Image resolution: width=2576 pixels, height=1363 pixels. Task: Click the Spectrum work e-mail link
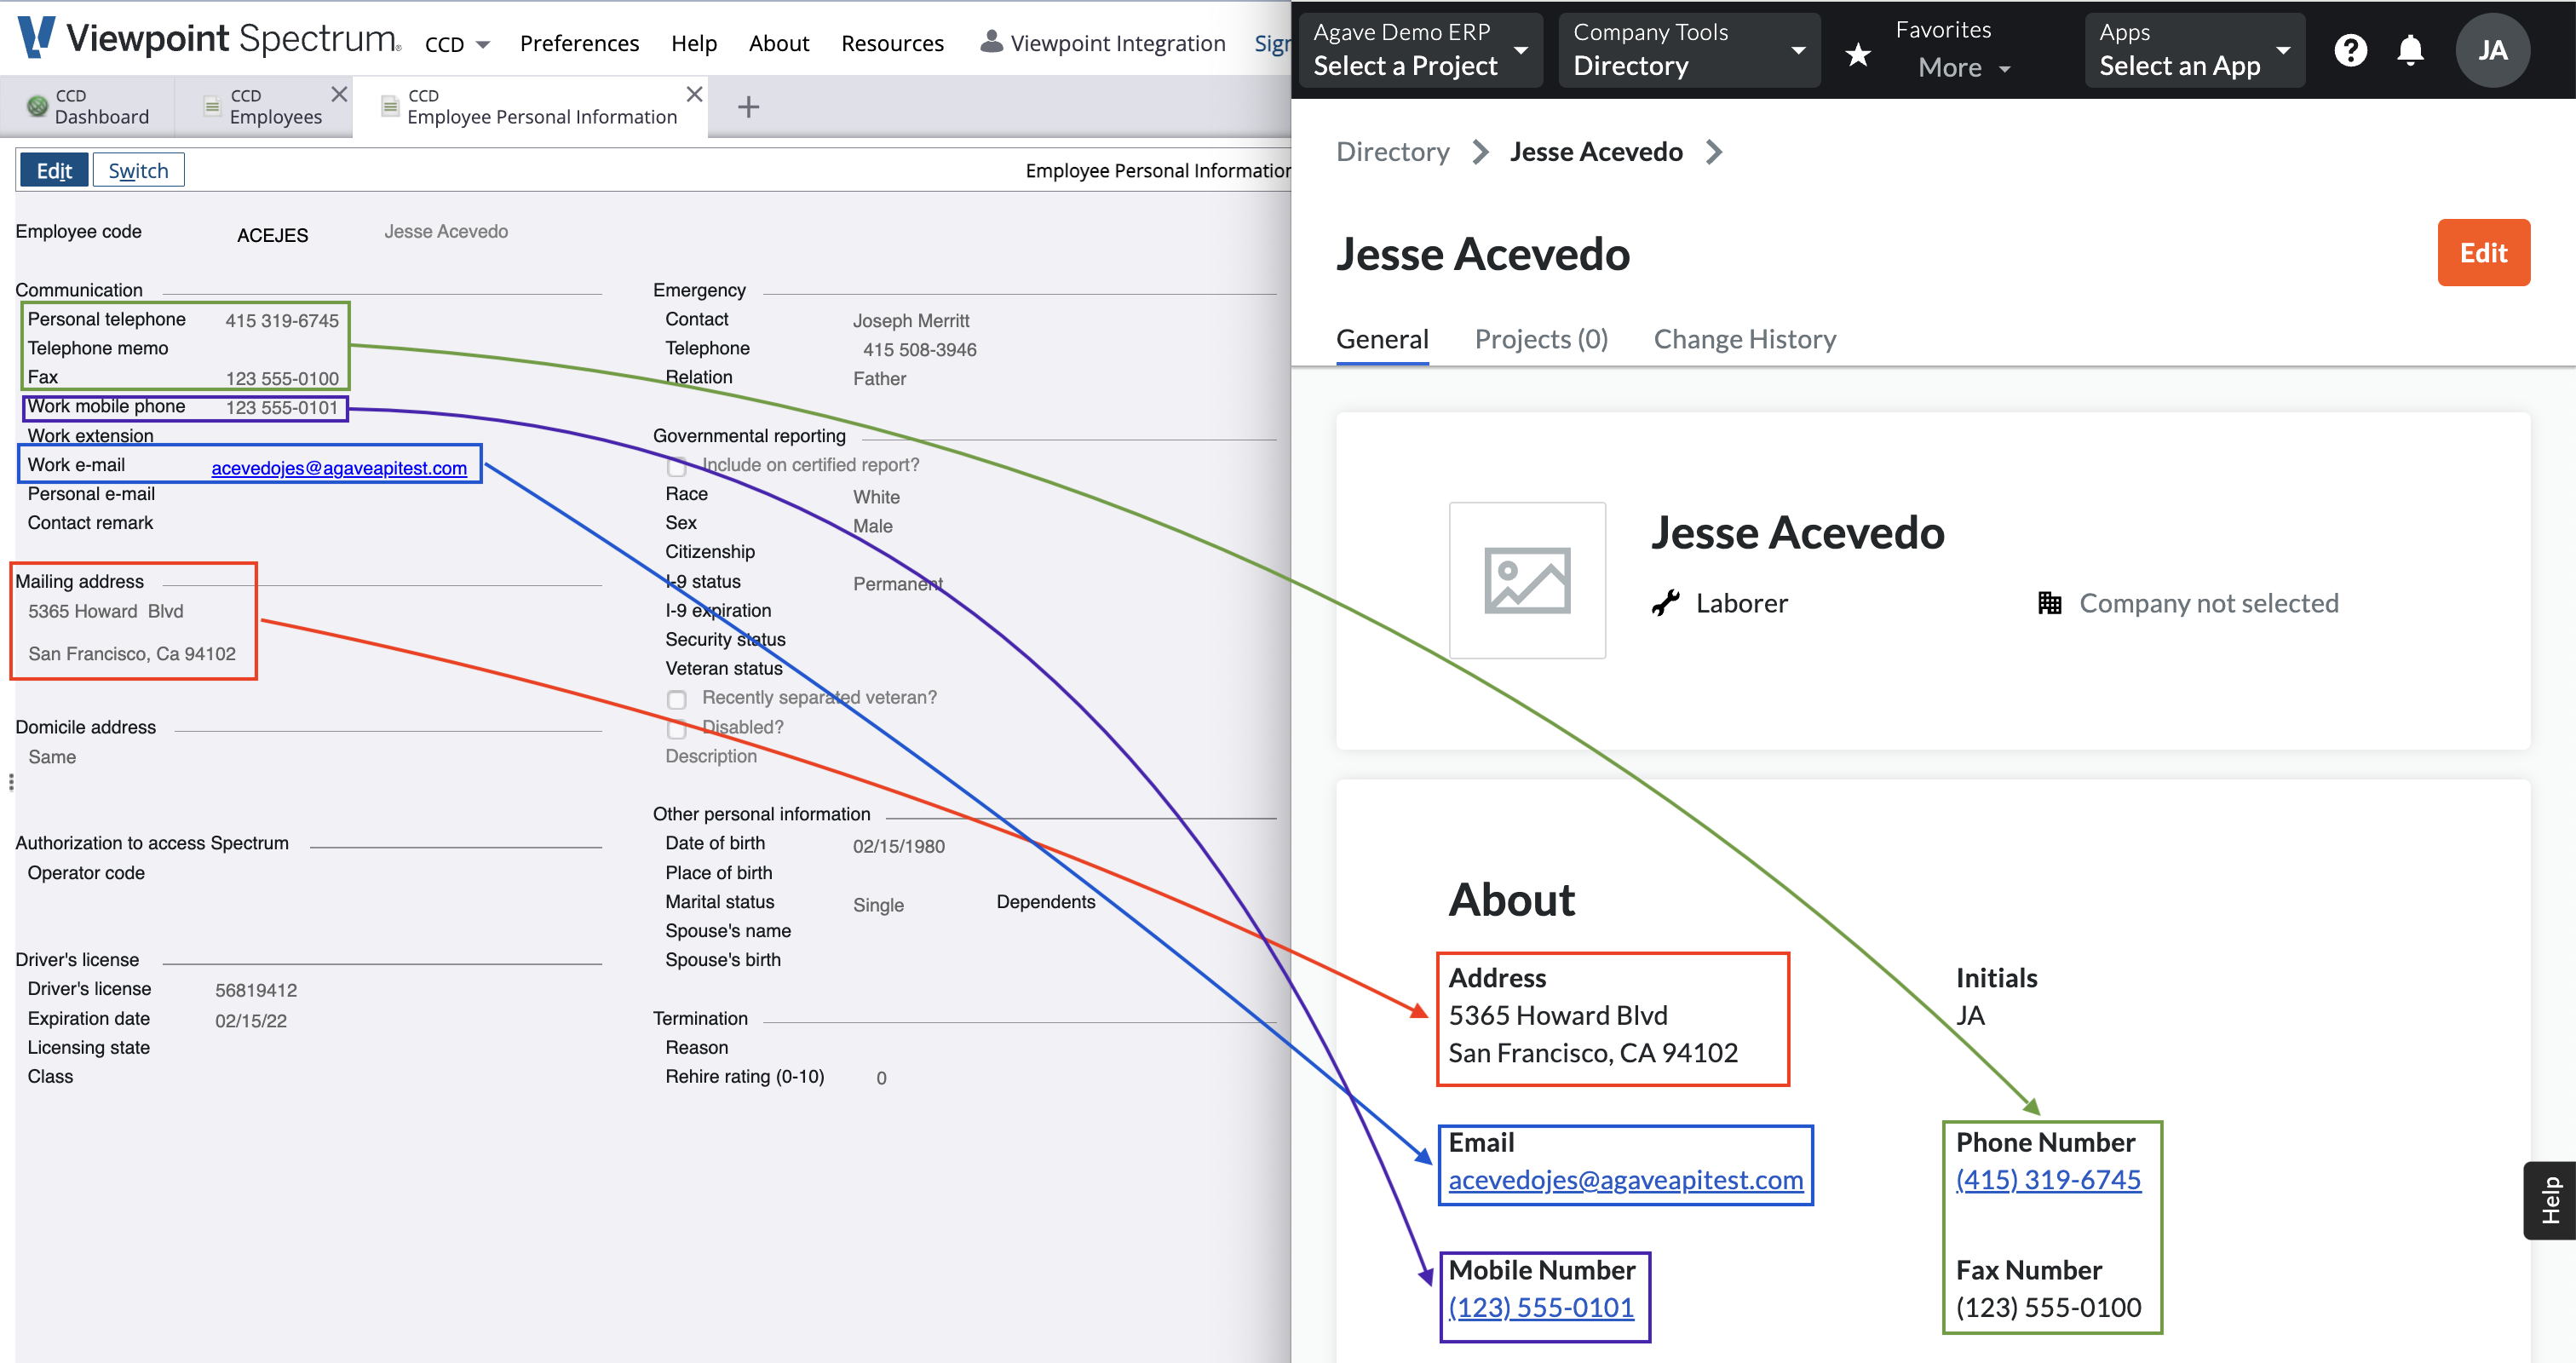[339, 468]
